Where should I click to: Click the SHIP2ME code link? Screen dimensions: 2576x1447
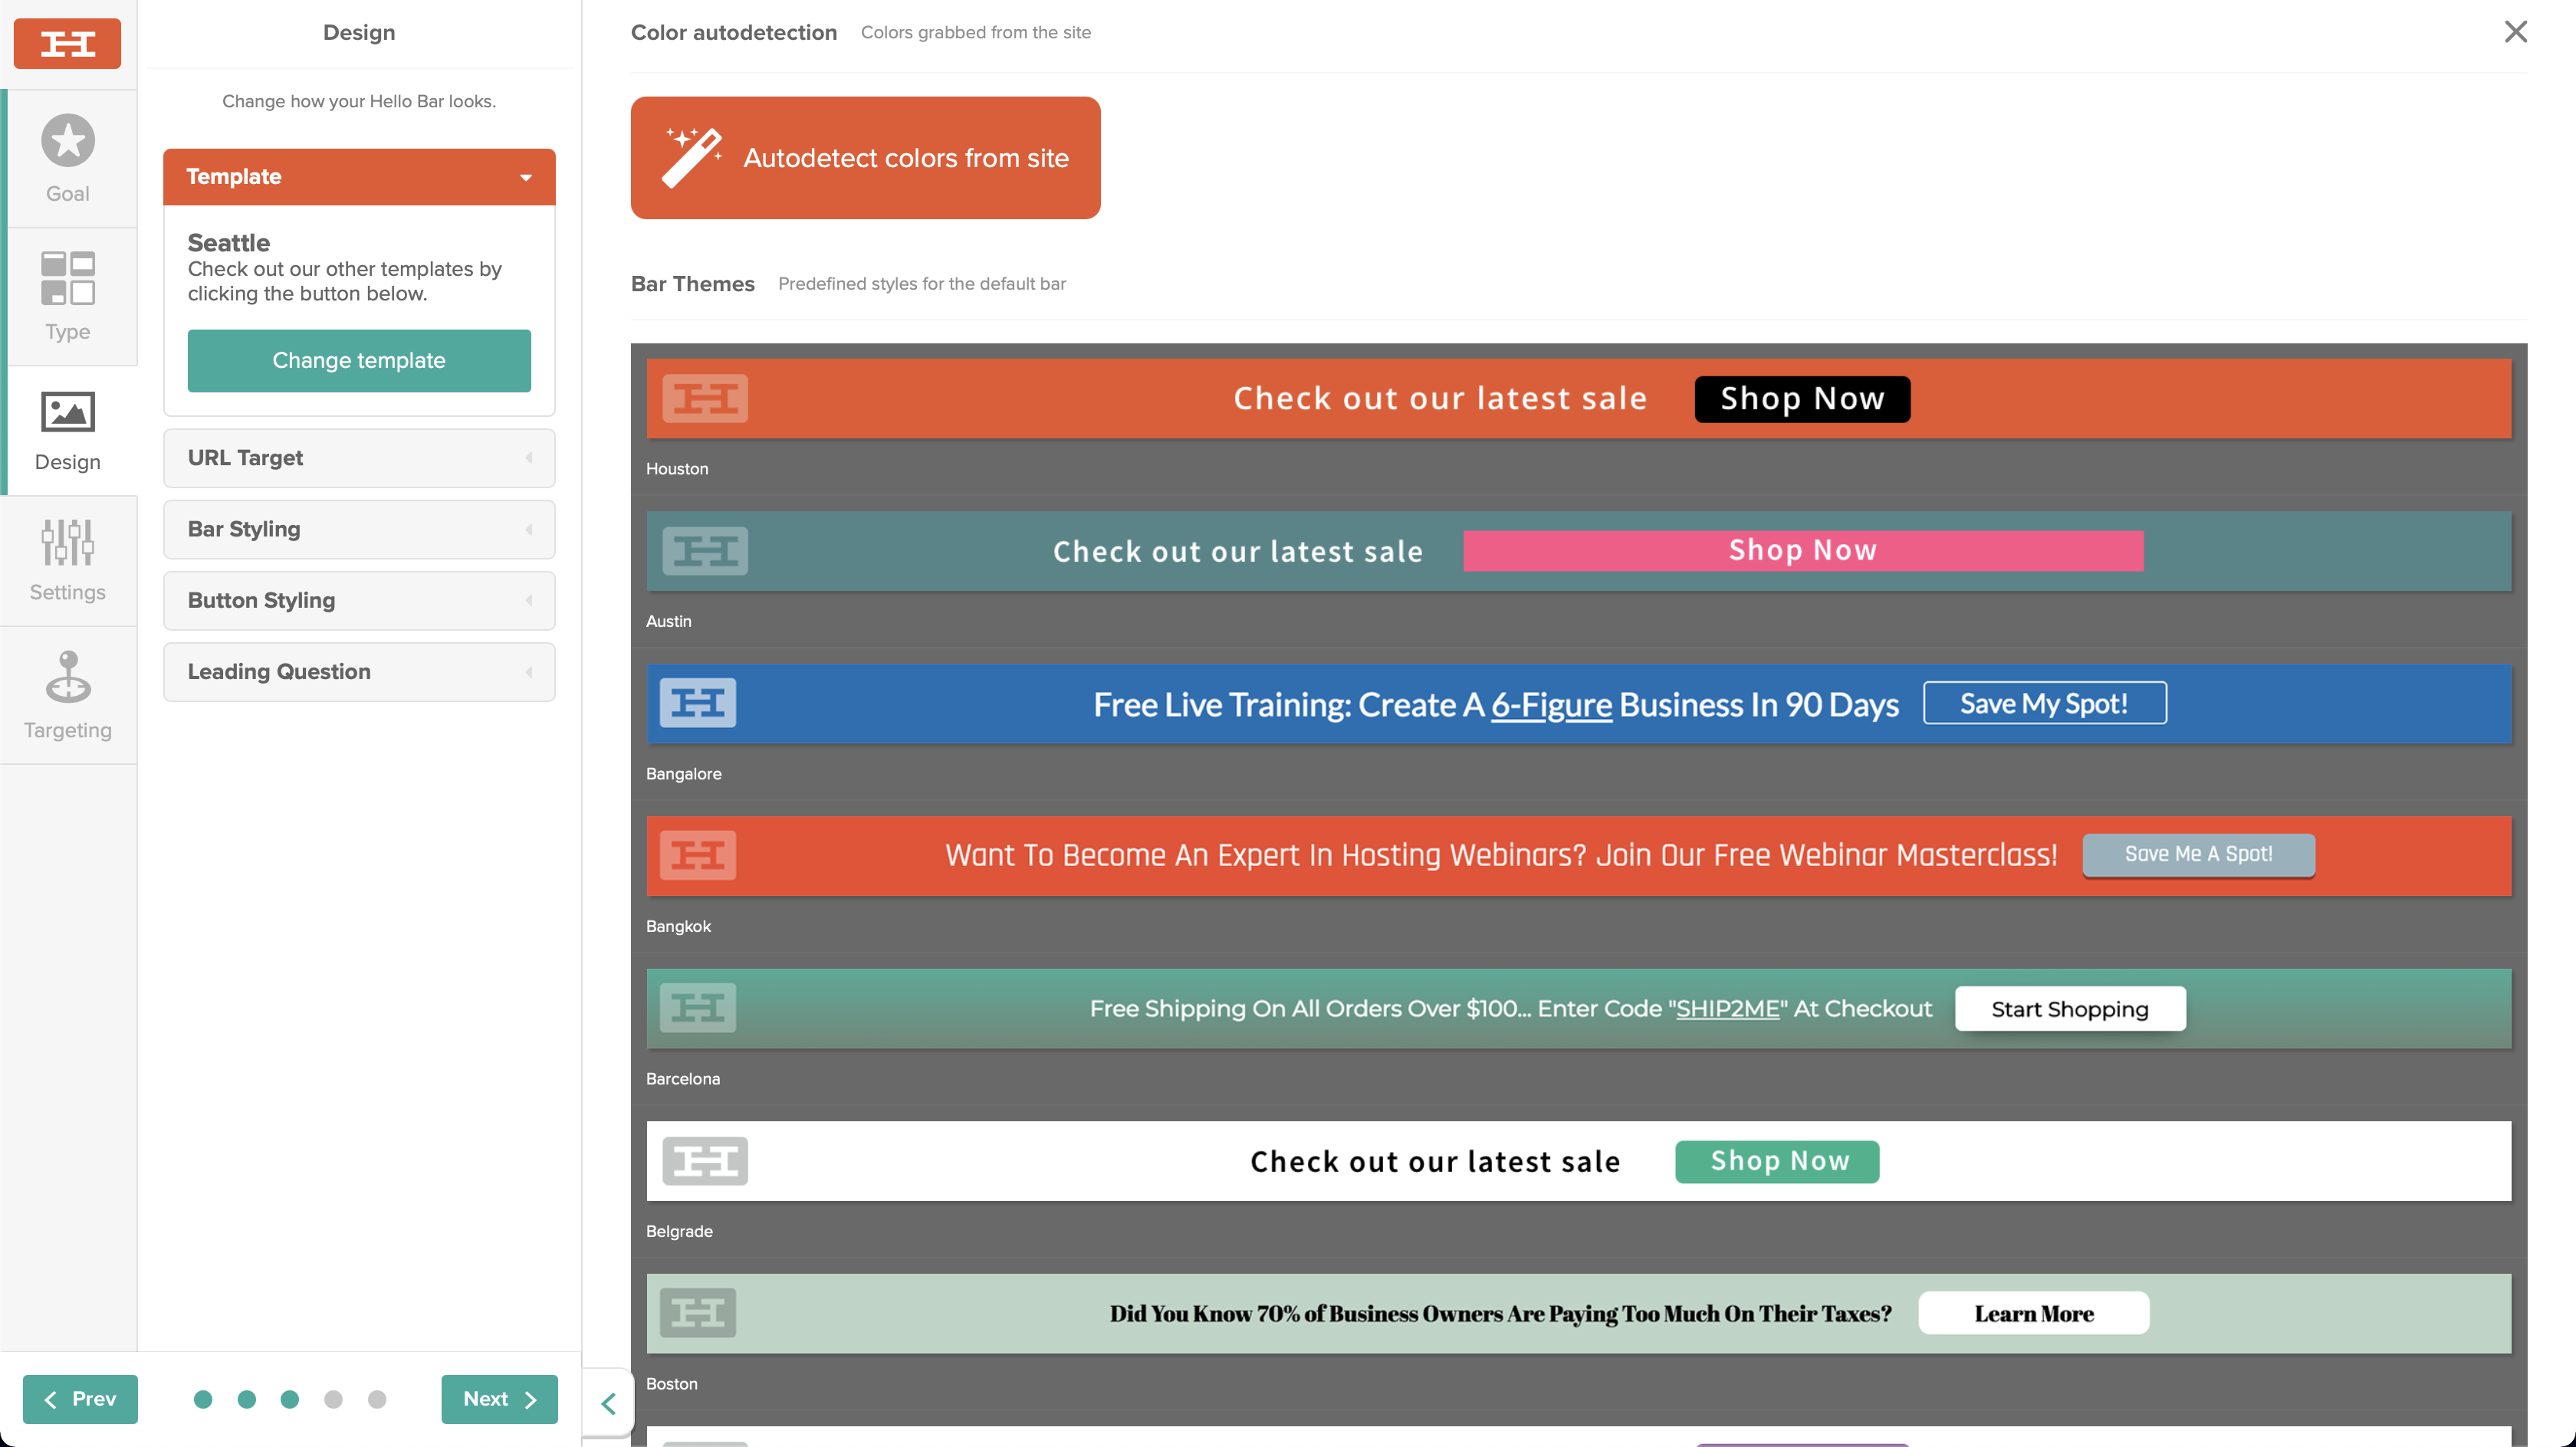(1728, 1008)
